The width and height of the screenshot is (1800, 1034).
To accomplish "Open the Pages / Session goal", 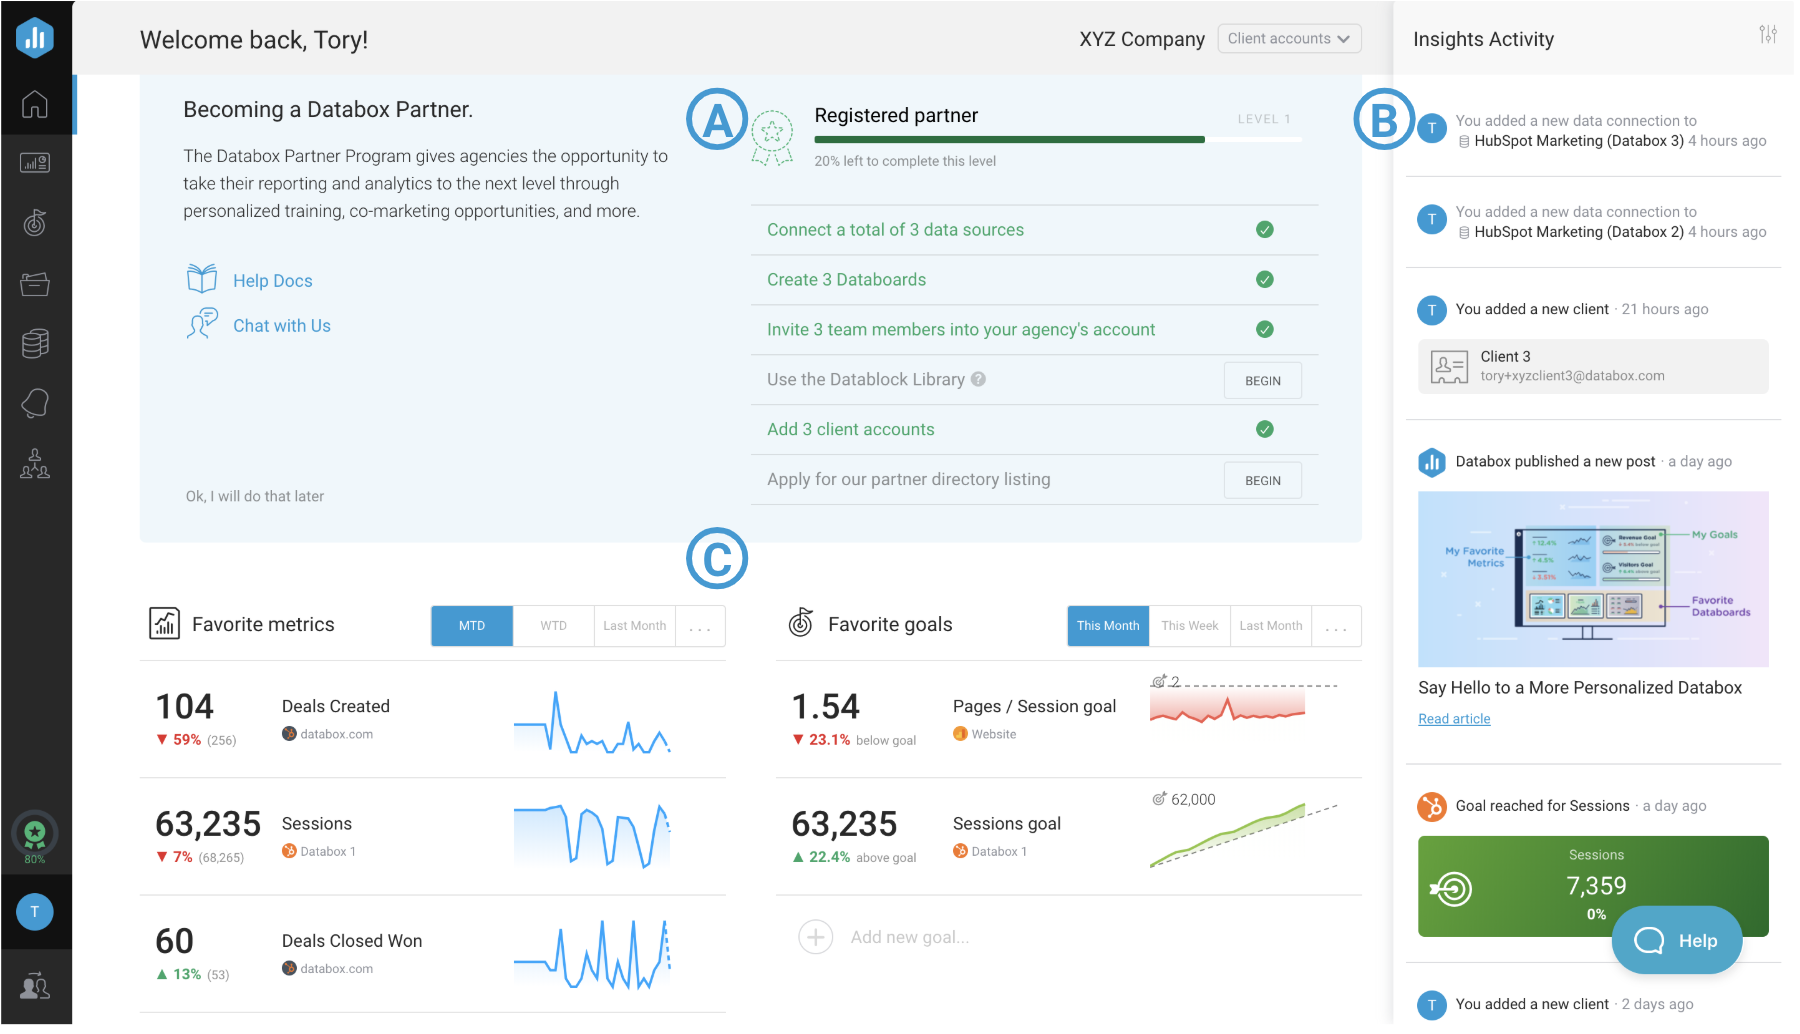I will tap(1069, 720).
